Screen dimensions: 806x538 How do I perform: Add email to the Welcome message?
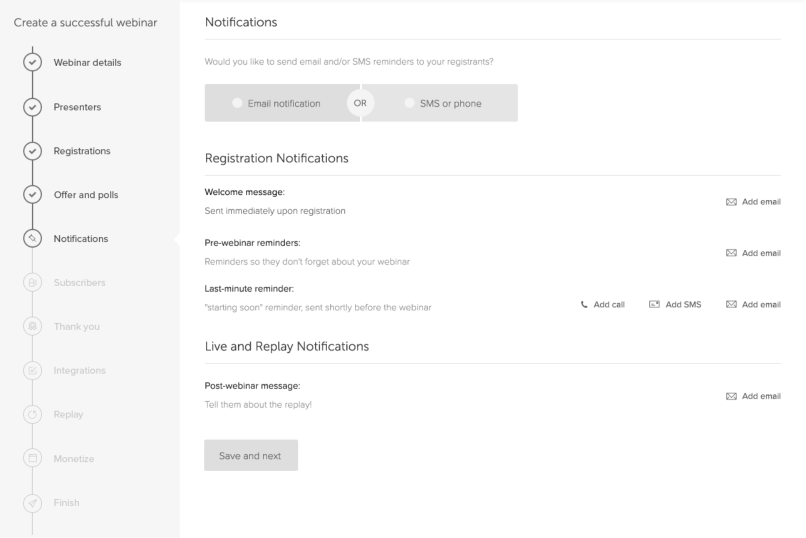point(752,201)
